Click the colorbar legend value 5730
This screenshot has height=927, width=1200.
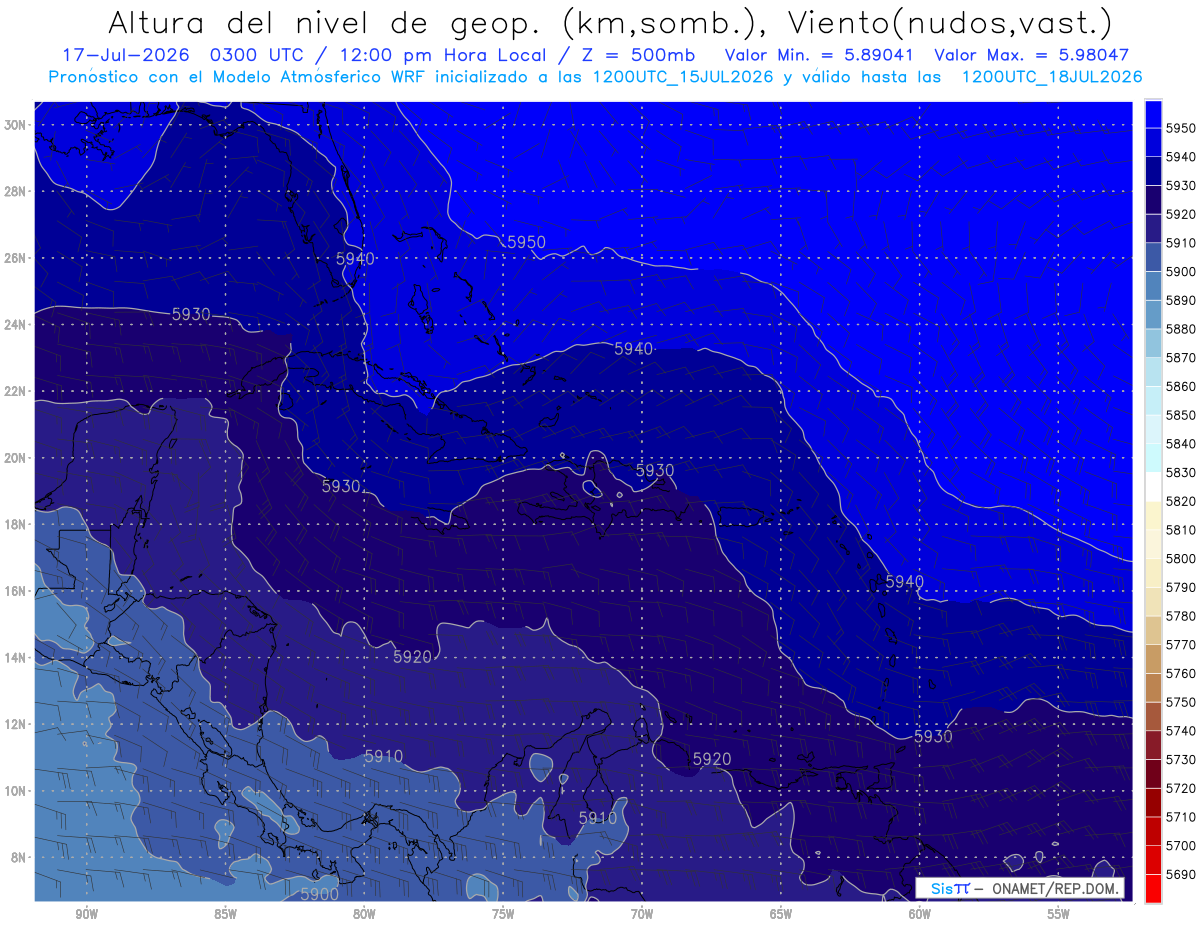coord(1180,759)
